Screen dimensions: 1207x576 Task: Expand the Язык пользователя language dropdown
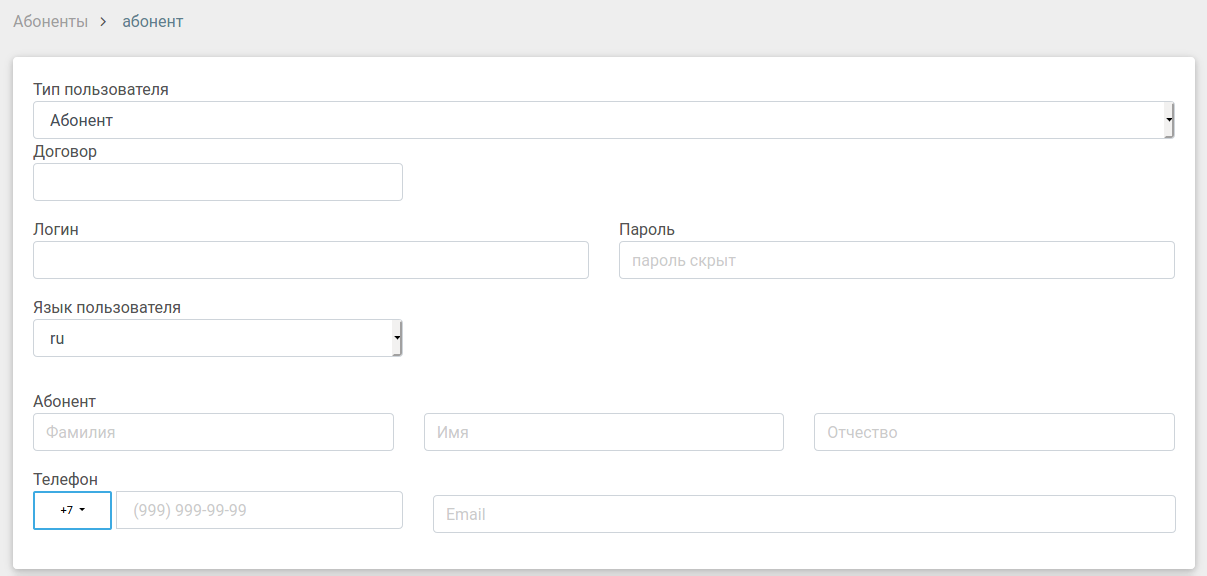[217, 338]
